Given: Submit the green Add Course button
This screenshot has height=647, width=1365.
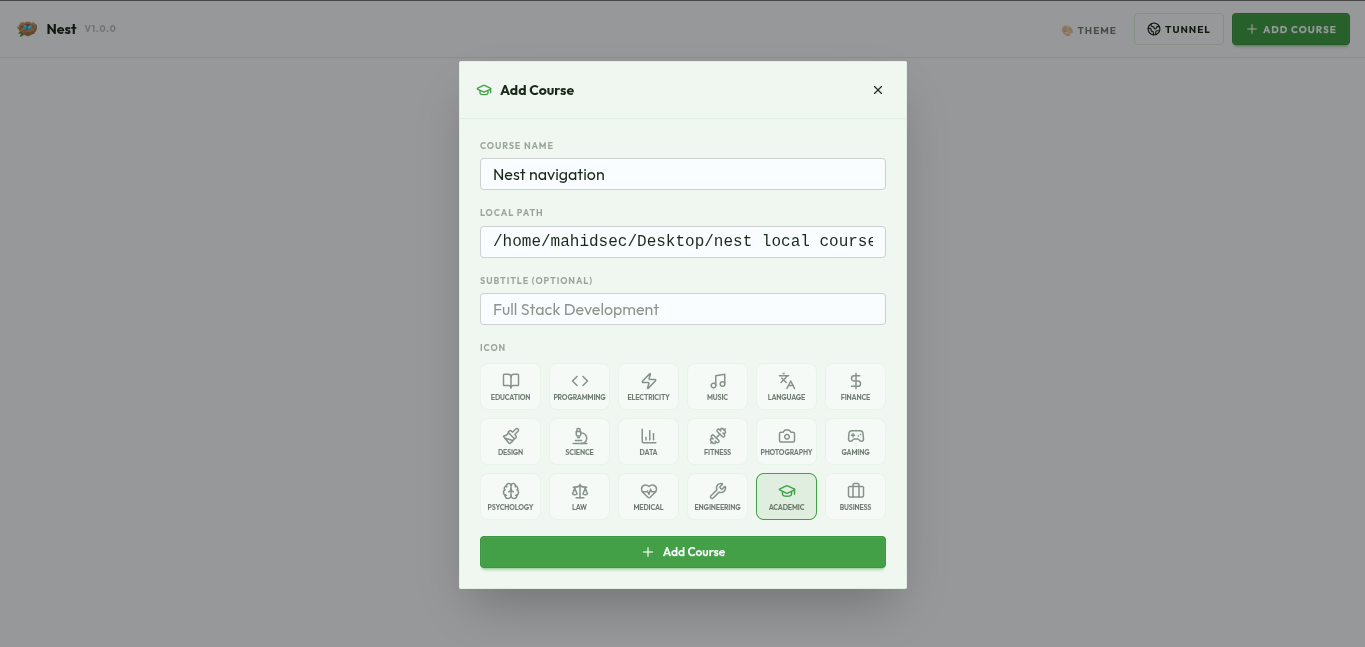Looking at the screenshot, I should [683, 552].
